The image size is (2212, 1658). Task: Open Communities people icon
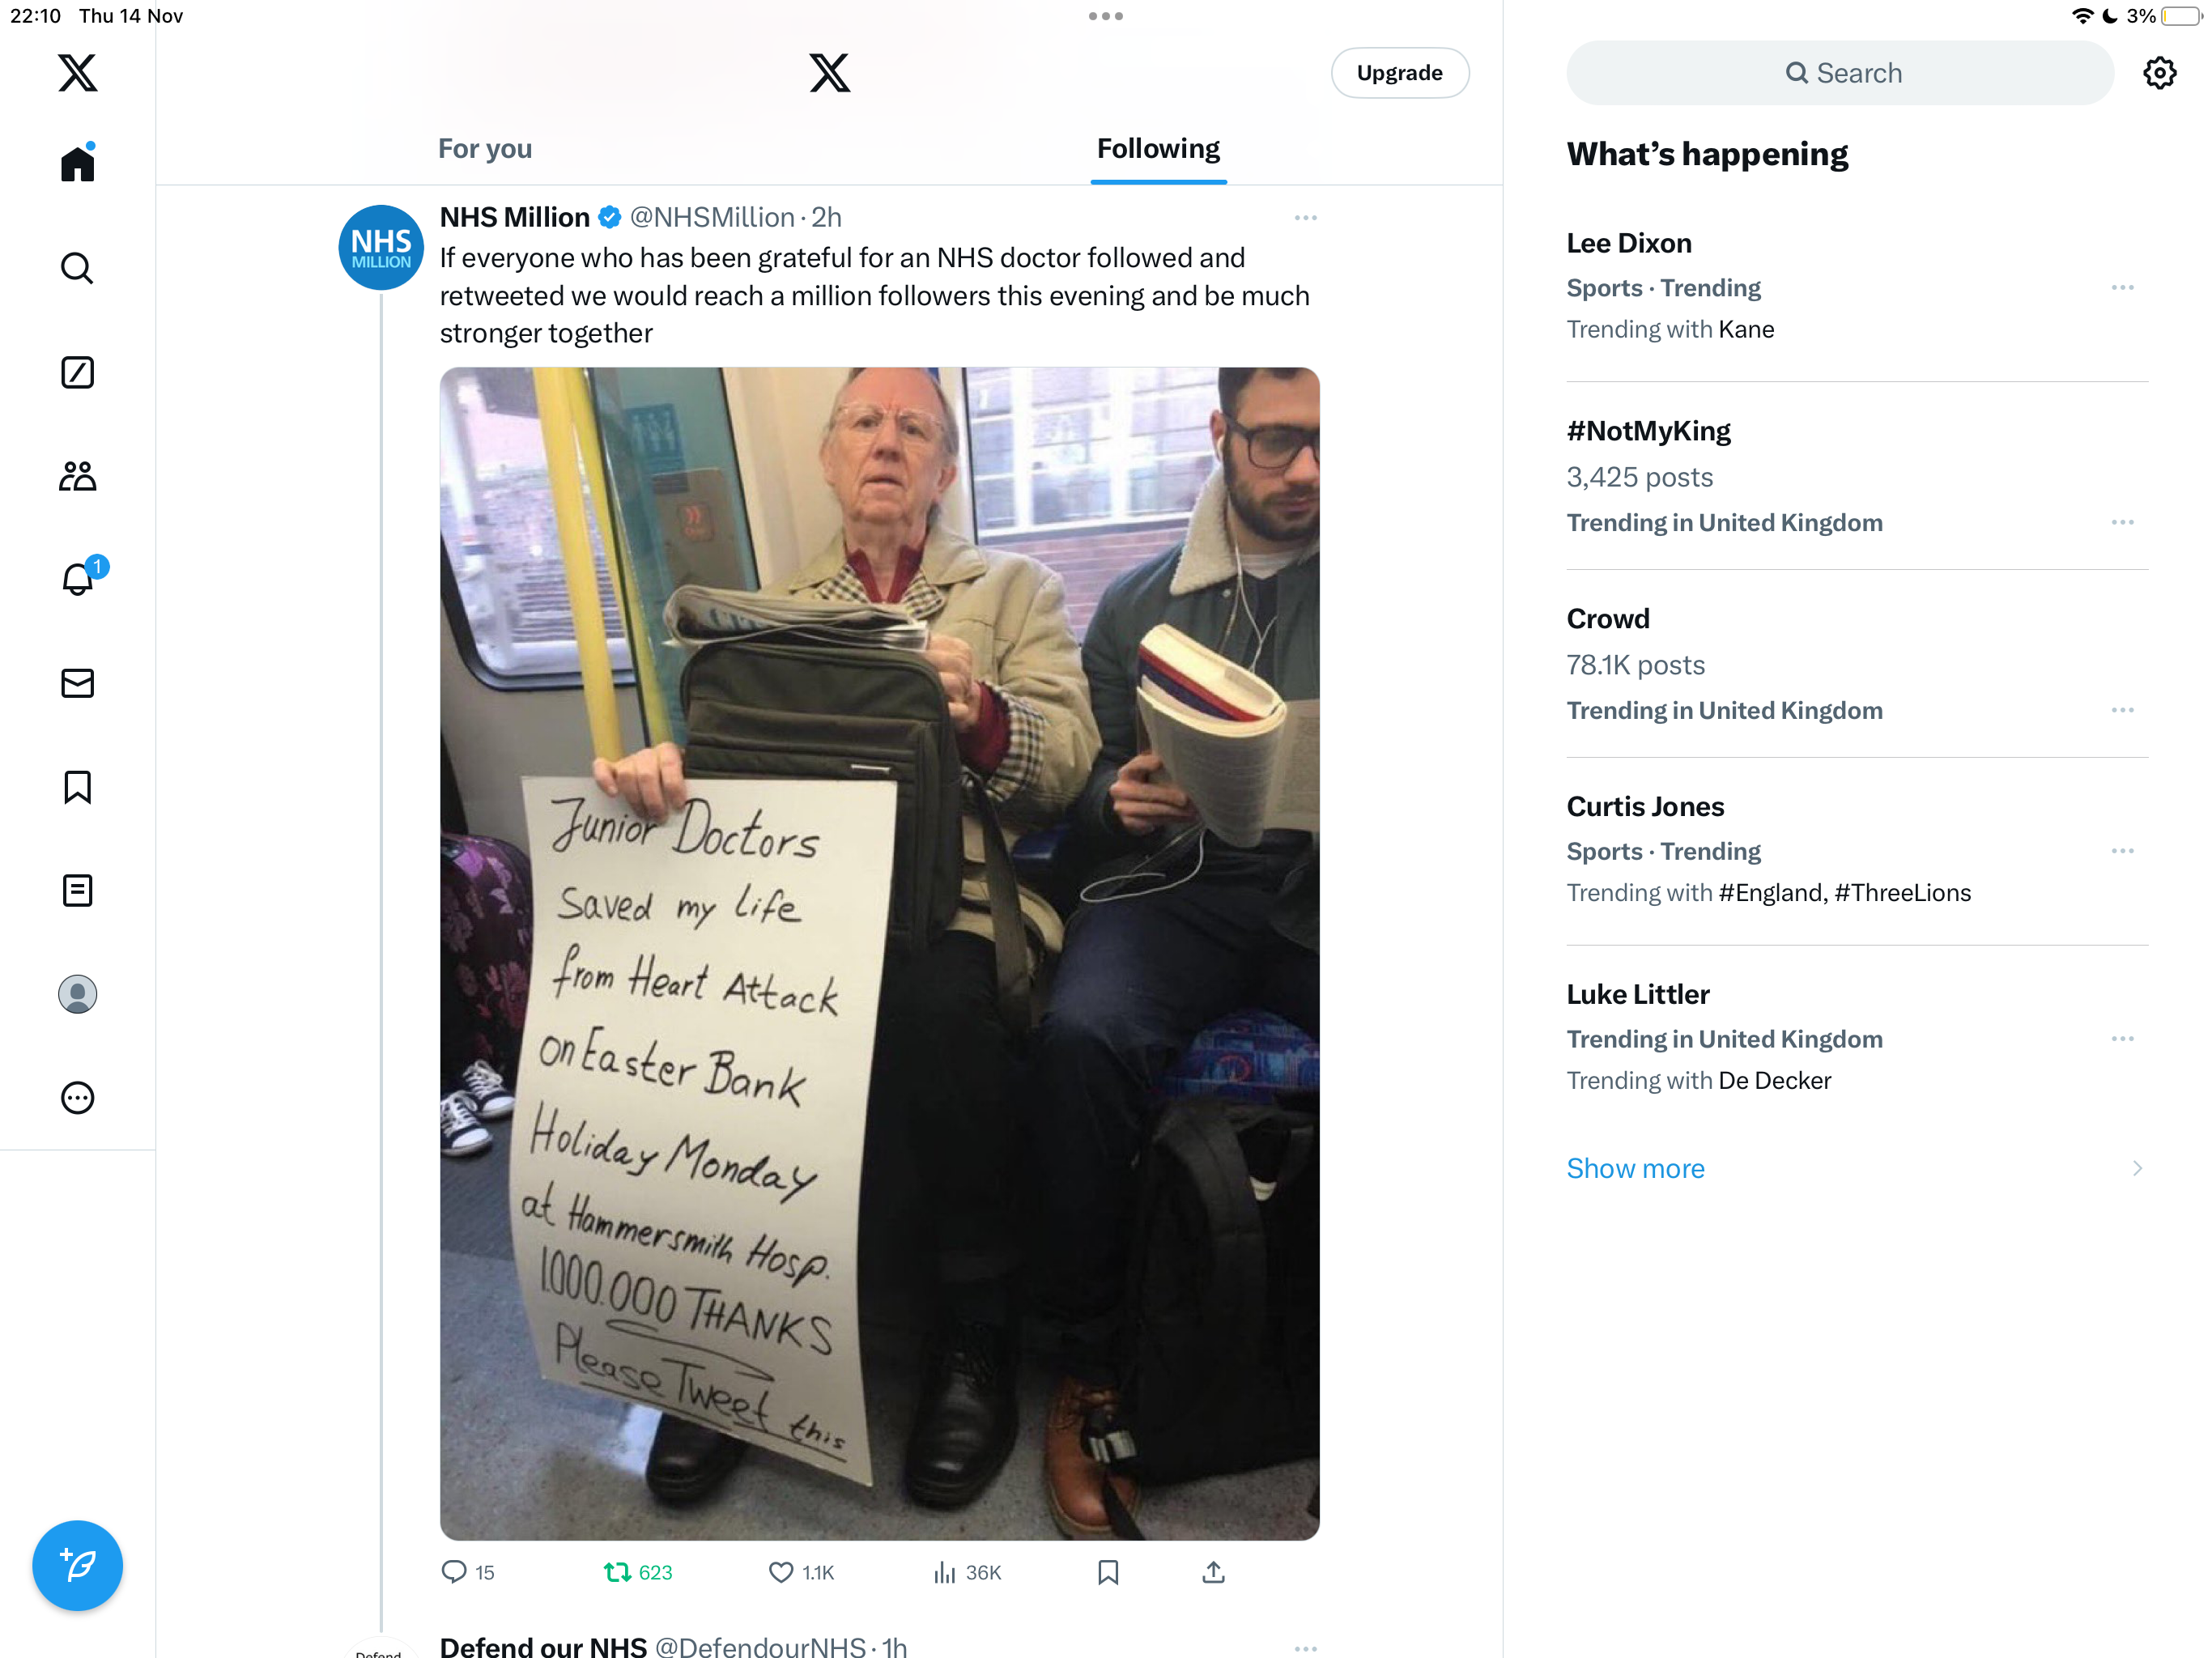[78, 476]
